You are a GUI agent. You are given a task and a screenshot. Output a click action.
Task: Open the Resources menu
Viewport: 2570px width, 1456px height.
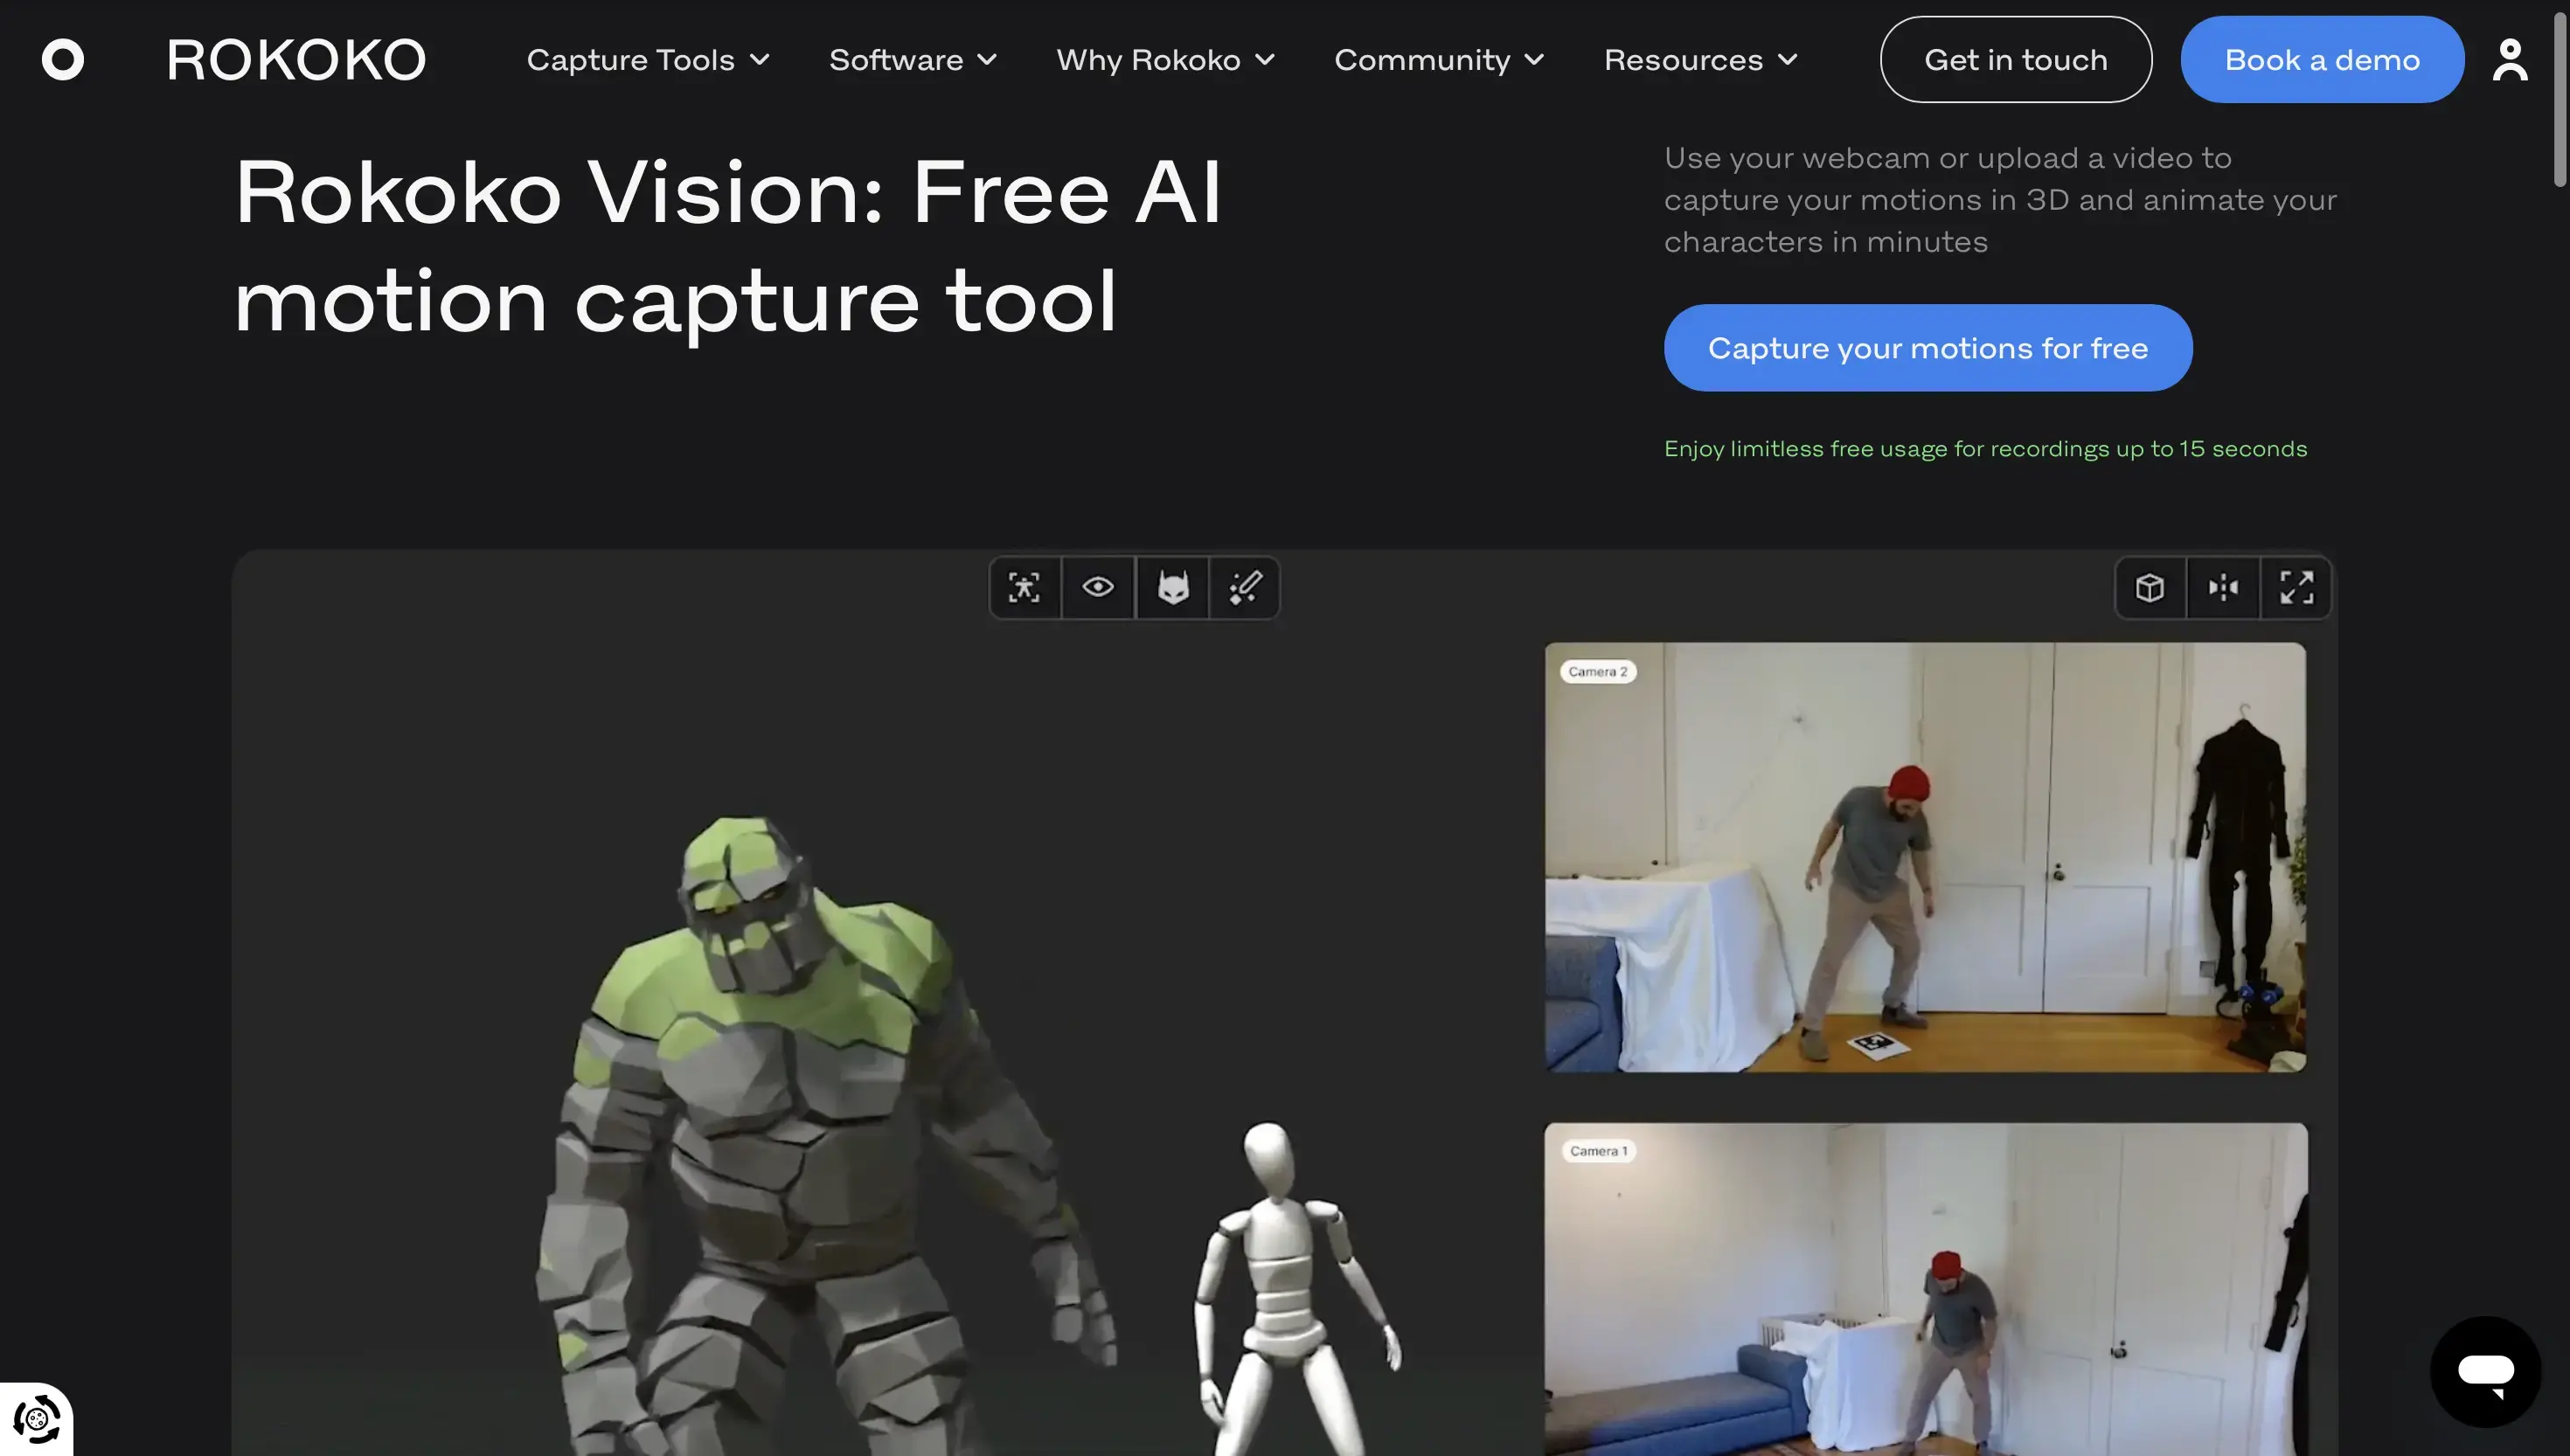(1700, 60)
